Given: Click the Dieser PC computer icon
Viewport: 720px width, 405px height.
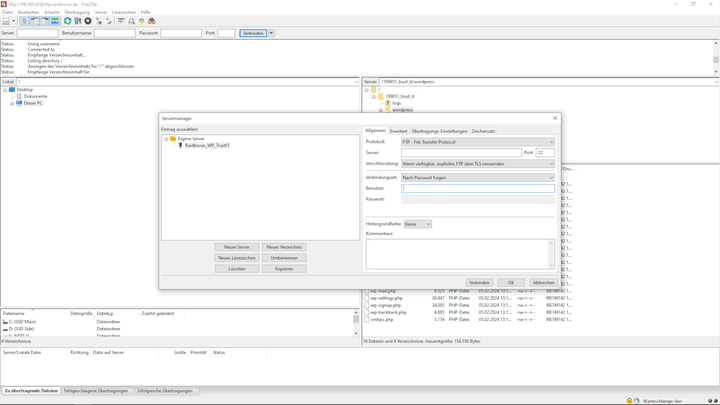Looking at the screenshot, I should [19, 103].
